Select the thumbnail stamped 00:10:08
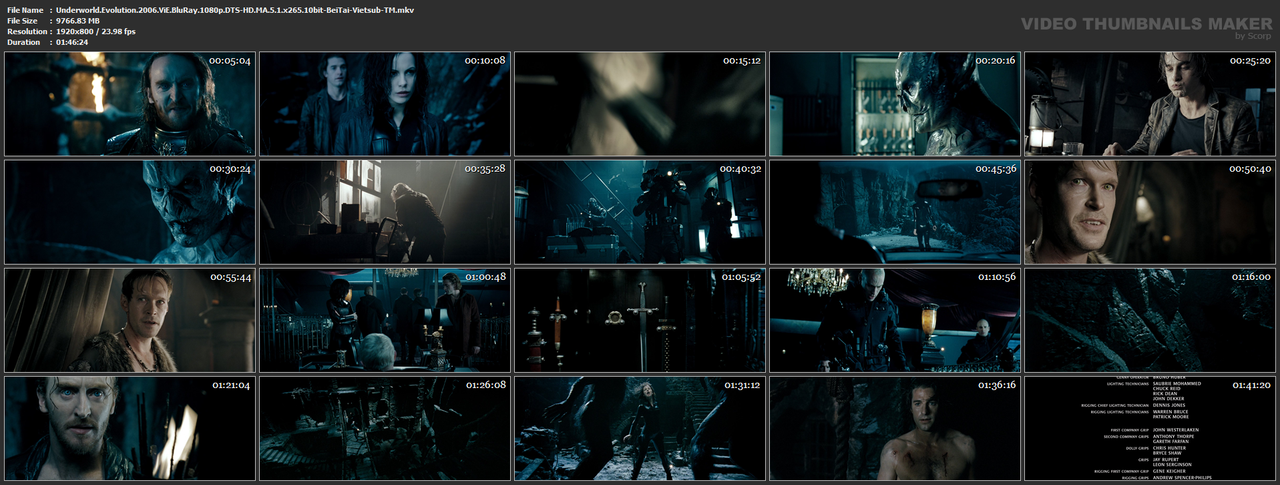Screen dimensions: 1280x485 384,104
